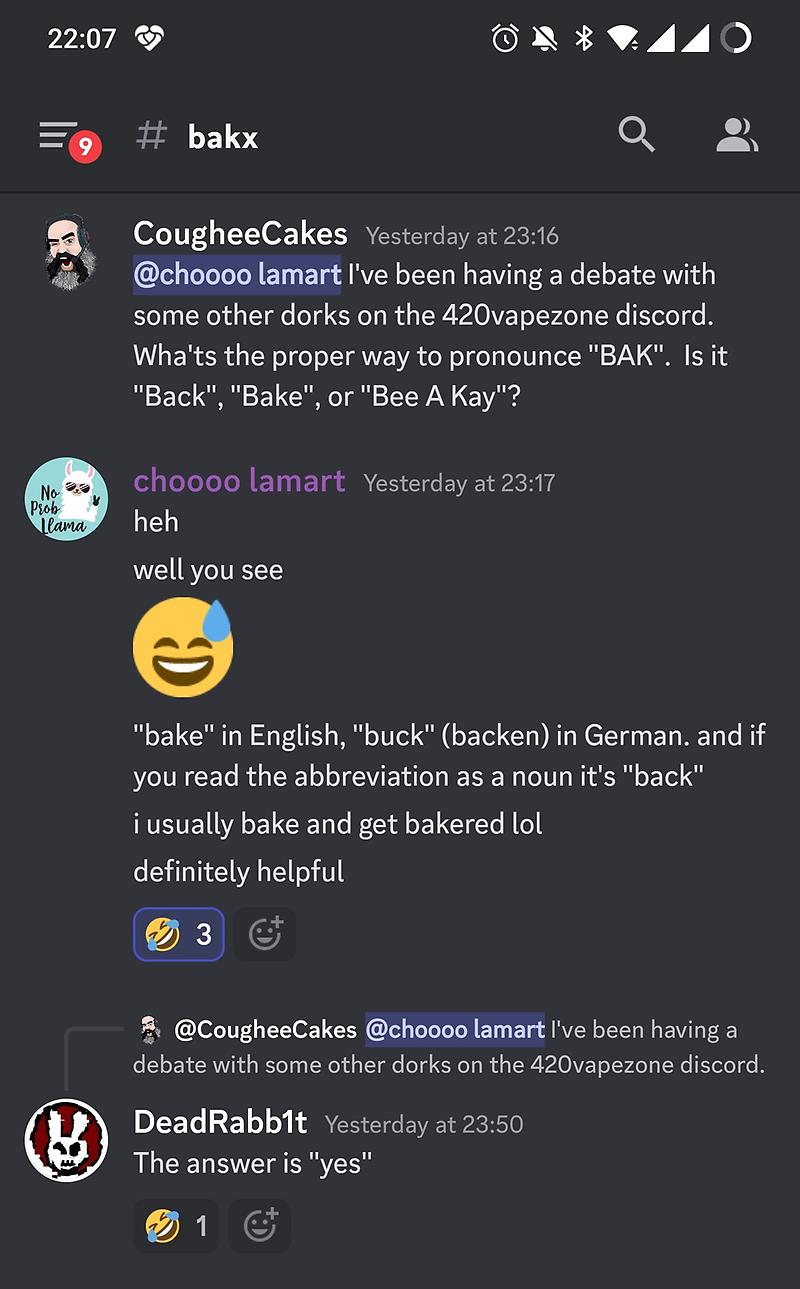Open the choooo lamart purple username
This screenshot has height=1289, width=800.
pyautogui.click(x=239, y=481)
